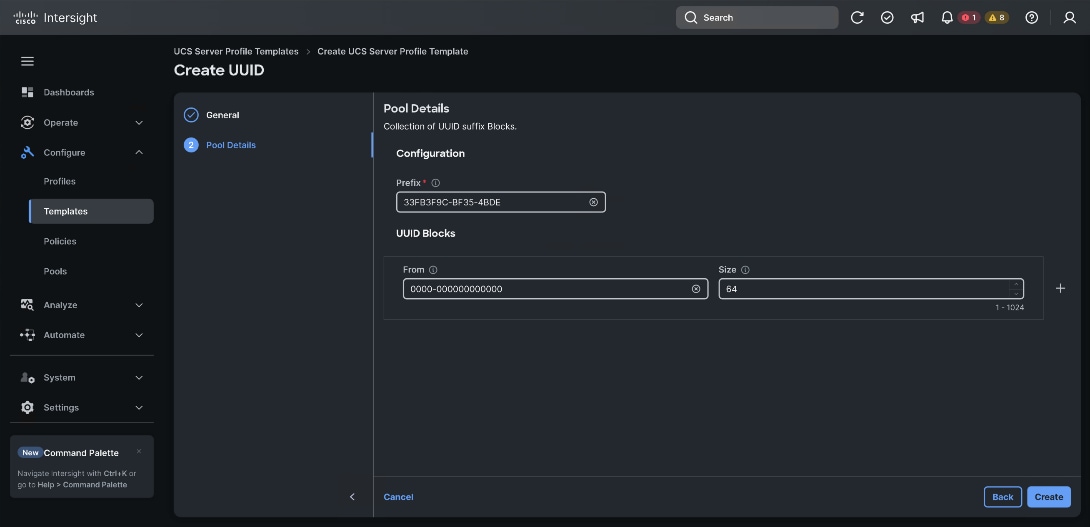This screenshot has height=527, width=1090.
Task: Click the Dashboards sidebar icon
Action: pos(27,92)
